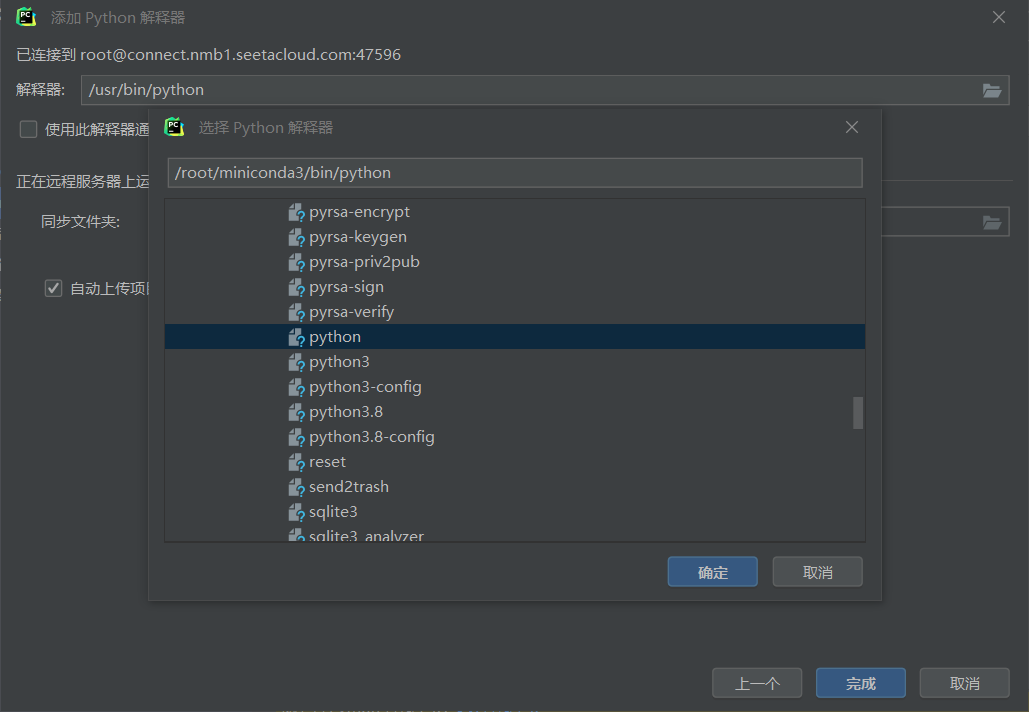
Task: Click PyCharm logo in 选择 Python 解释器 title
Action: coord(174,127)
